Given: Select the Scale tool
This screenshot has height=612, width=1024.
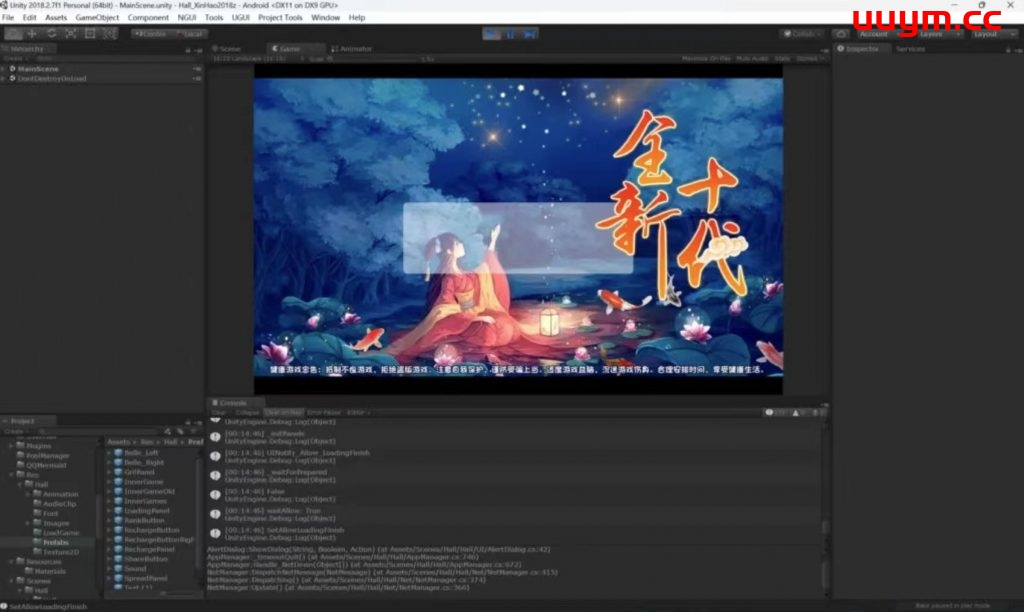Looking at the screenshot, I should coord(70,34).
